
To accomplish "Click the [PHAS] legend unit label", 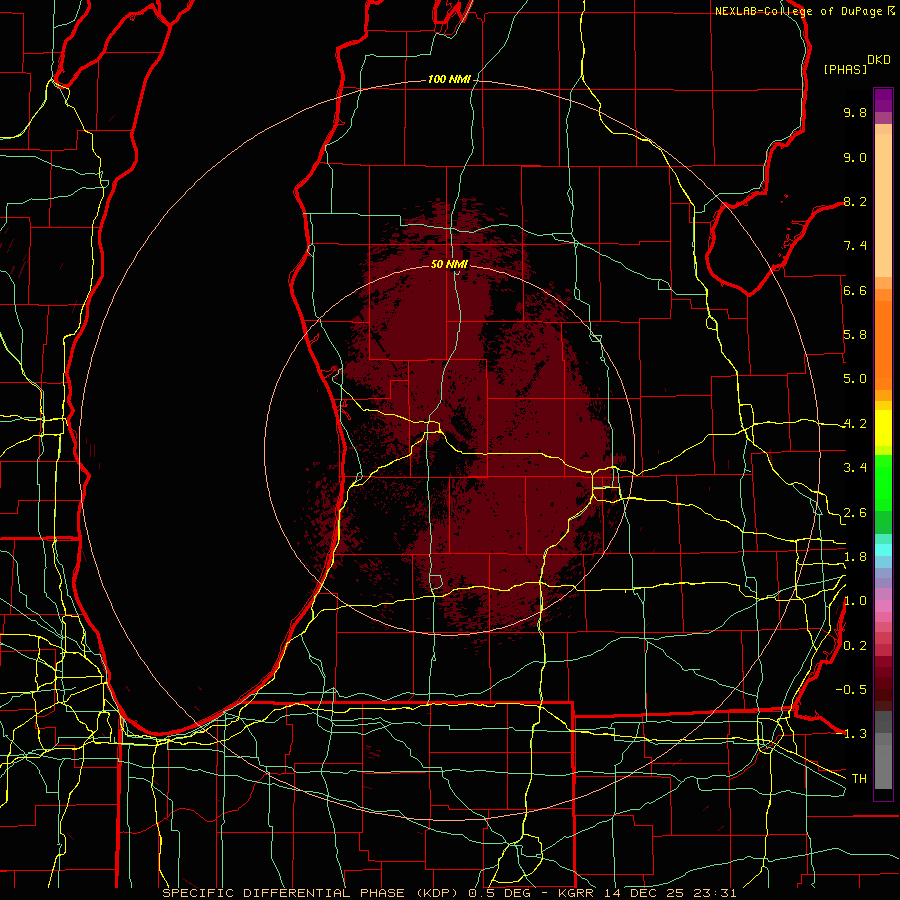I will (845, 69).
